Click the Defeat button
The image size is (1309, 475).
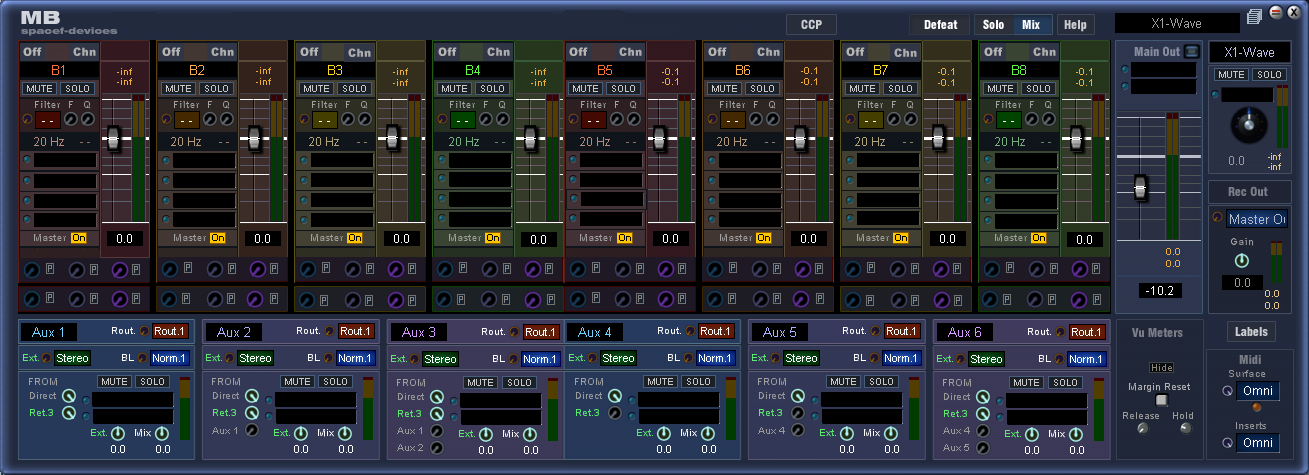pyautogui.click(x=940, y=25)
